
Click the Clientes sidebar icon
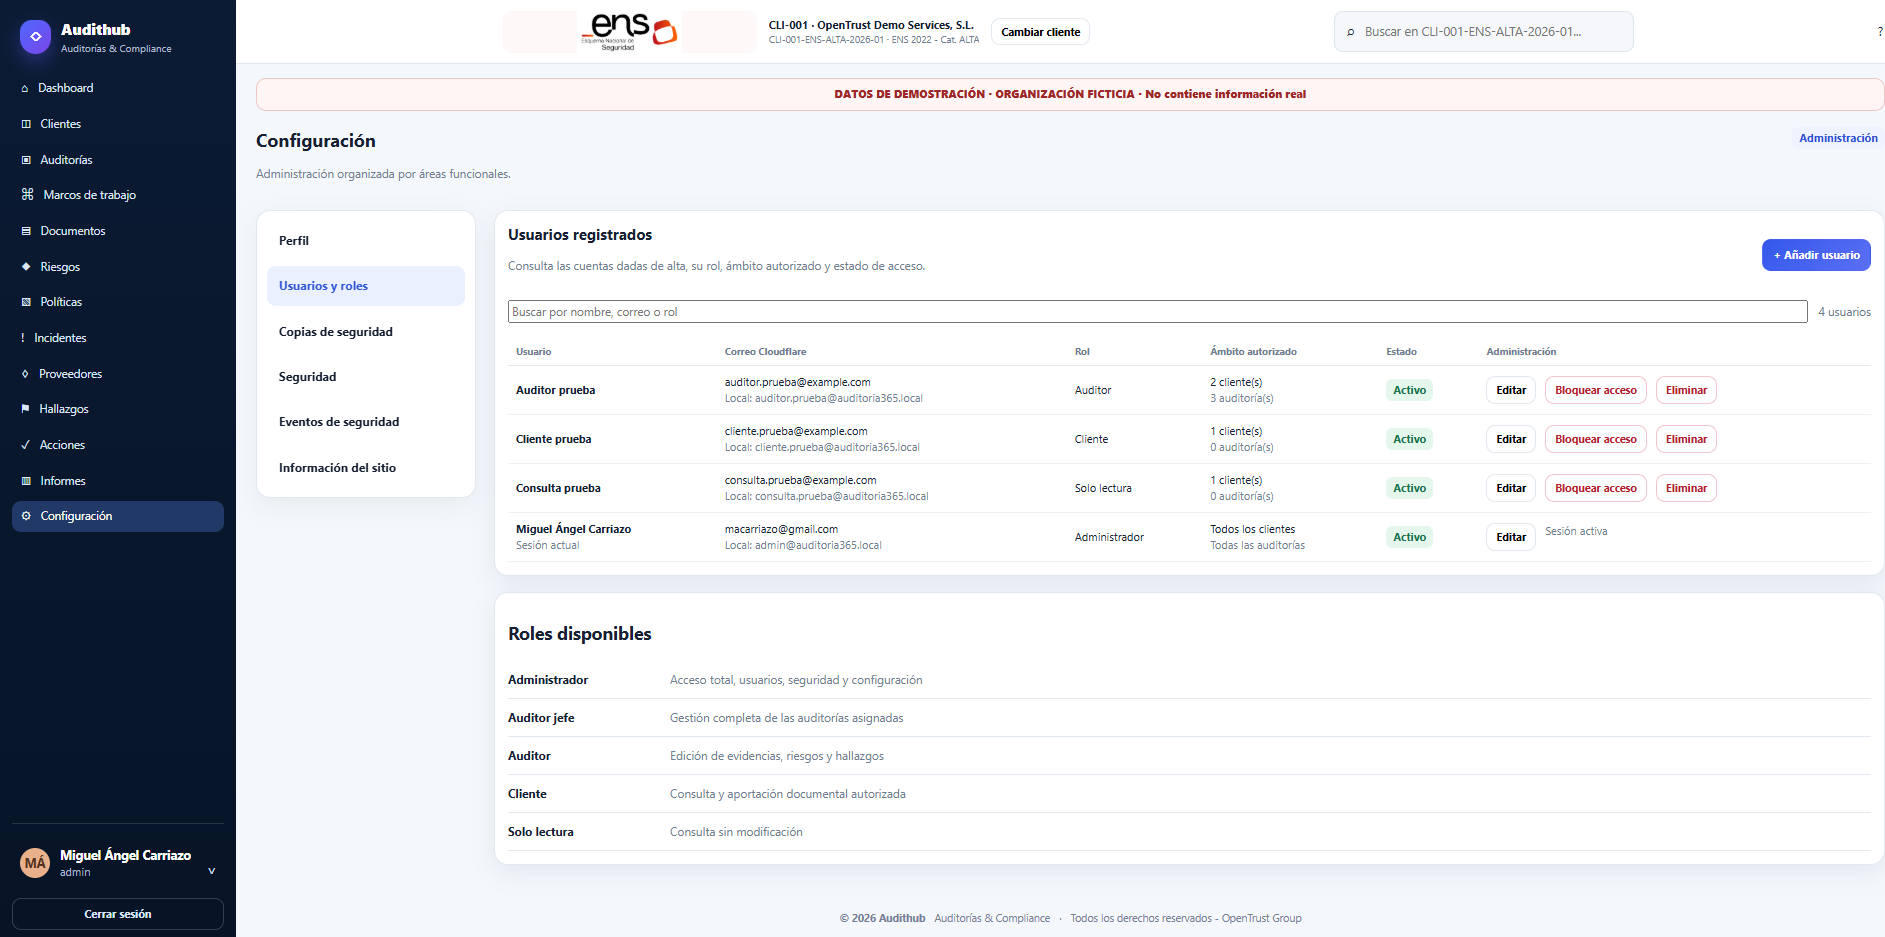pyautogui.click(x=26, y=124)
